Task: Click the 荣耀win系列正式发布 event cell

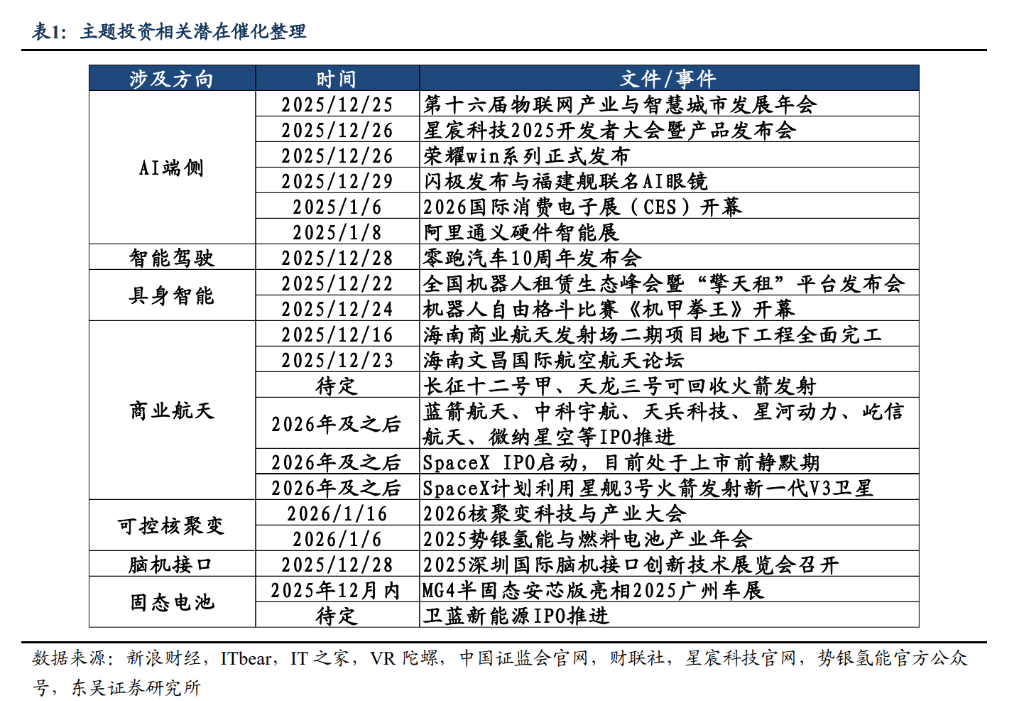Action: [669, 155]
